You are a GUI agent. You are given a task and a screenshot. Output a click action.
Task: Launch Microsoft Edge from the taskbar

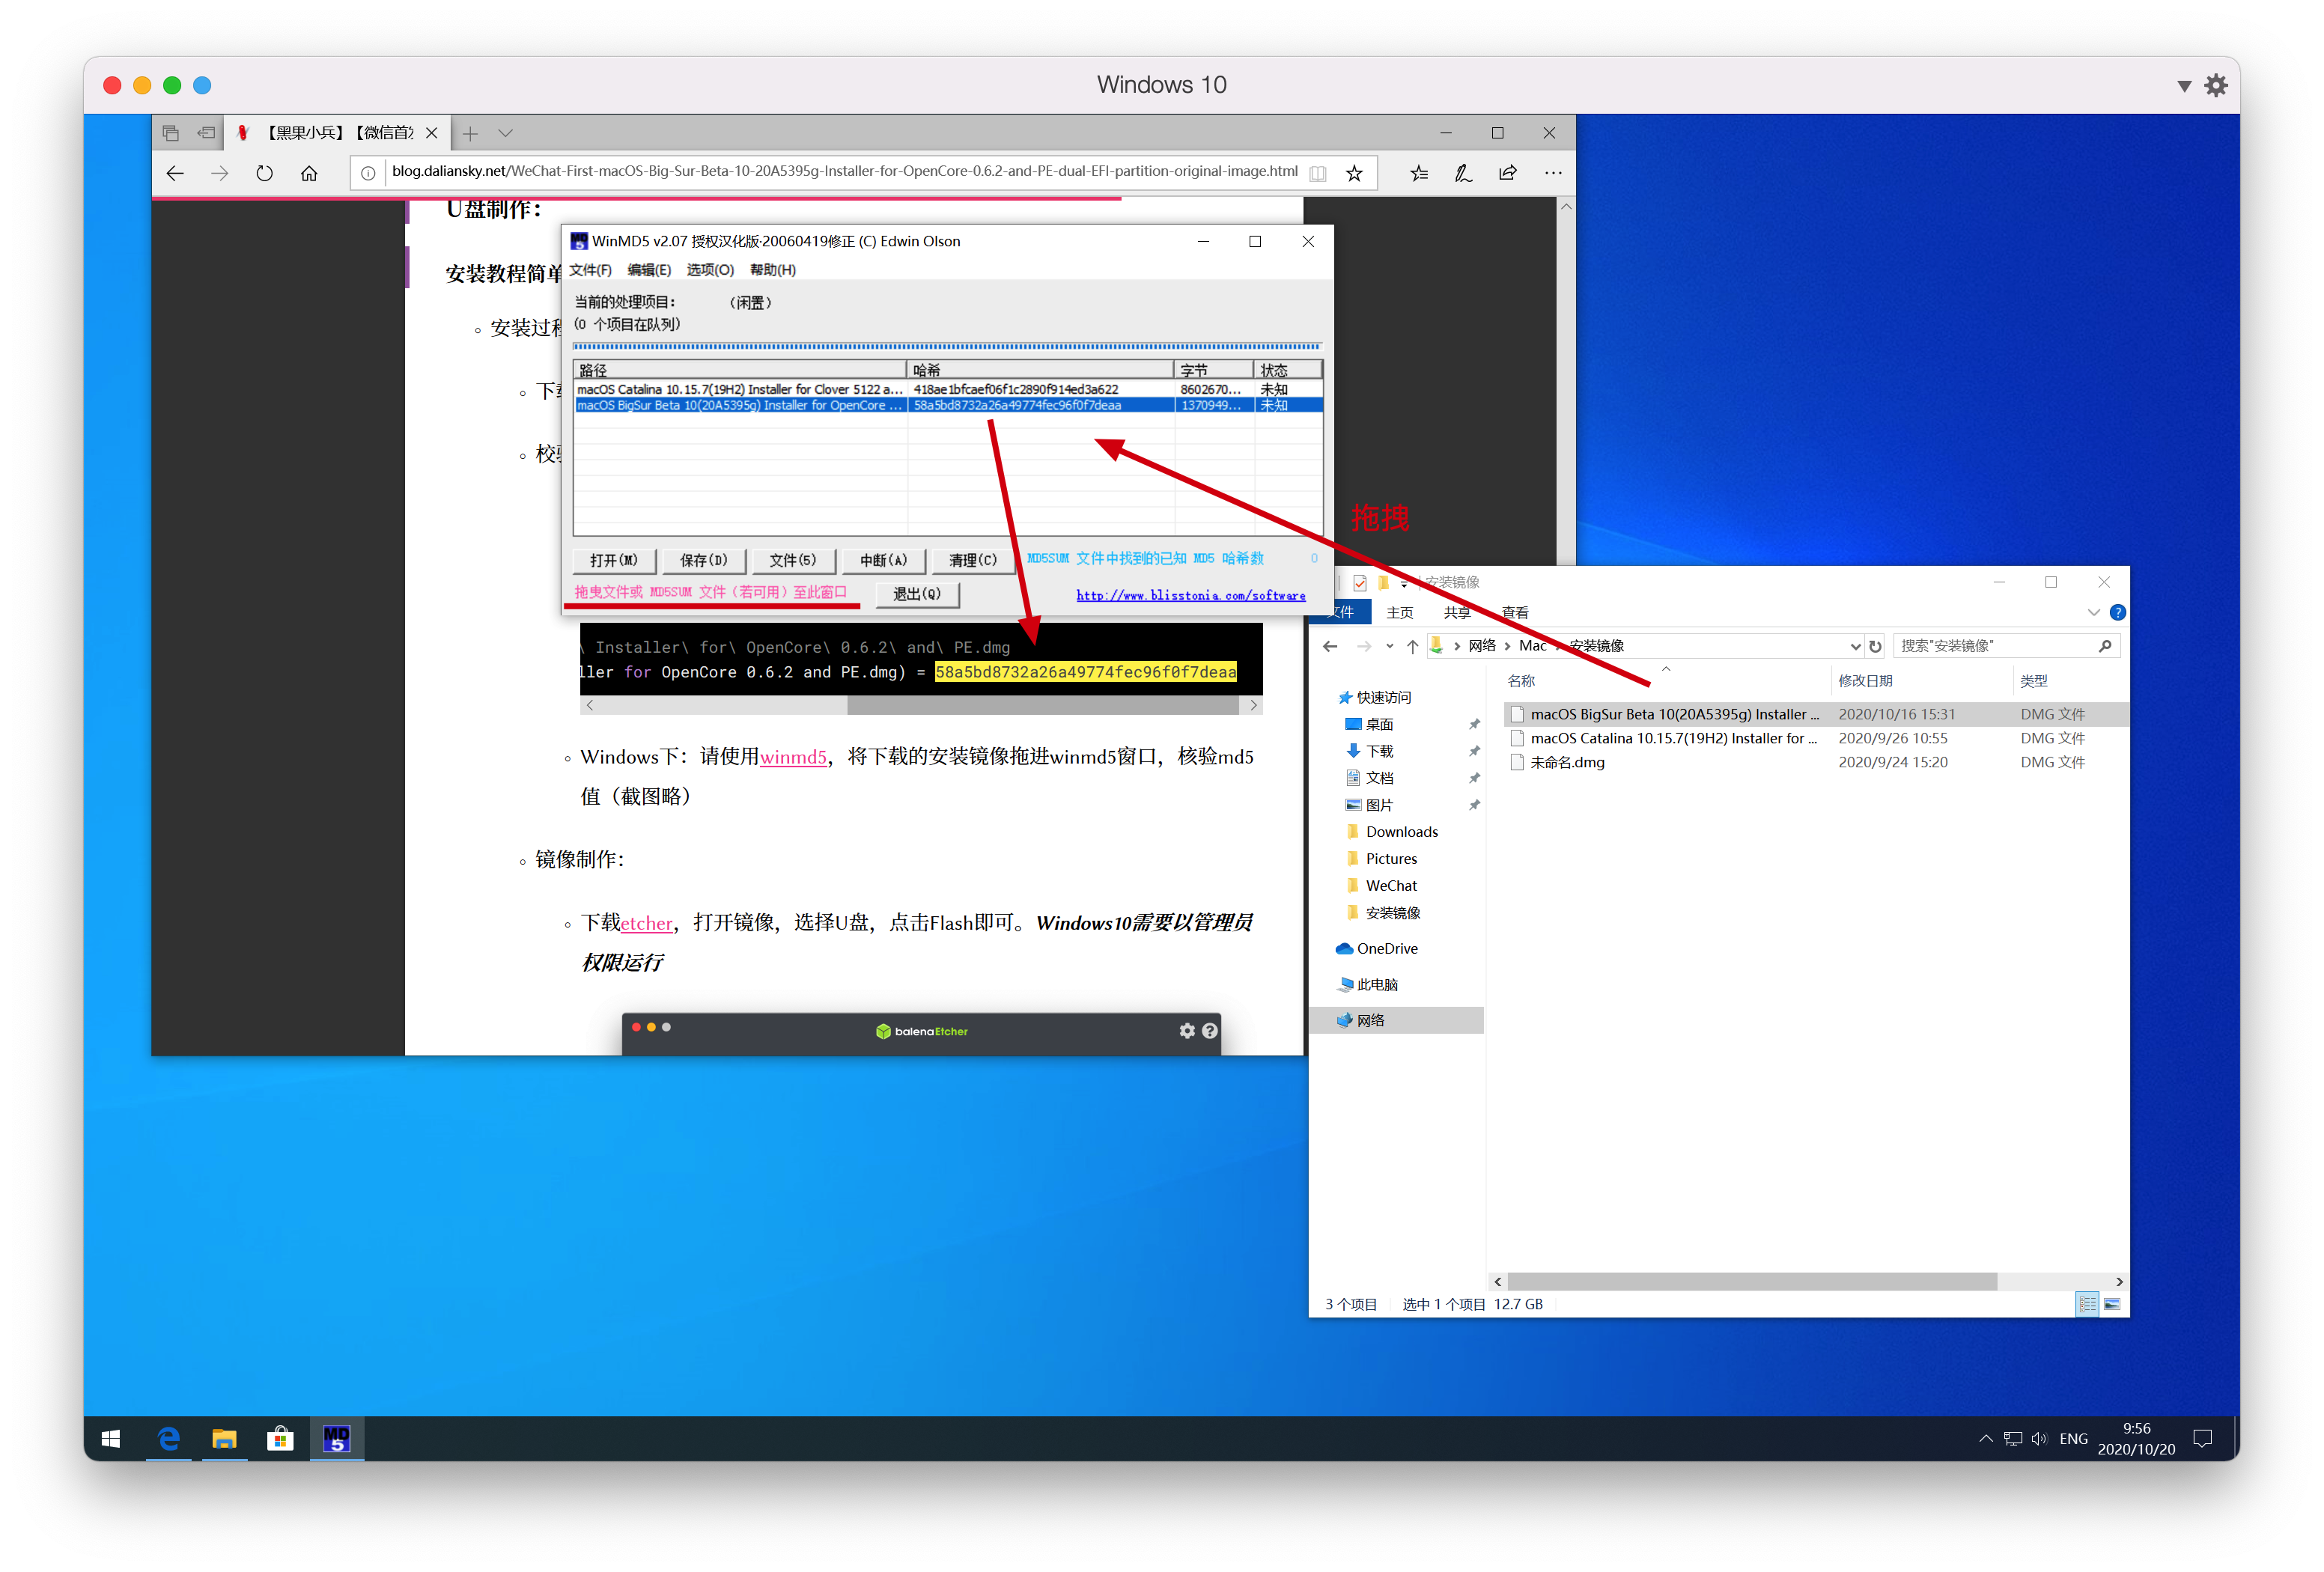168,1439
